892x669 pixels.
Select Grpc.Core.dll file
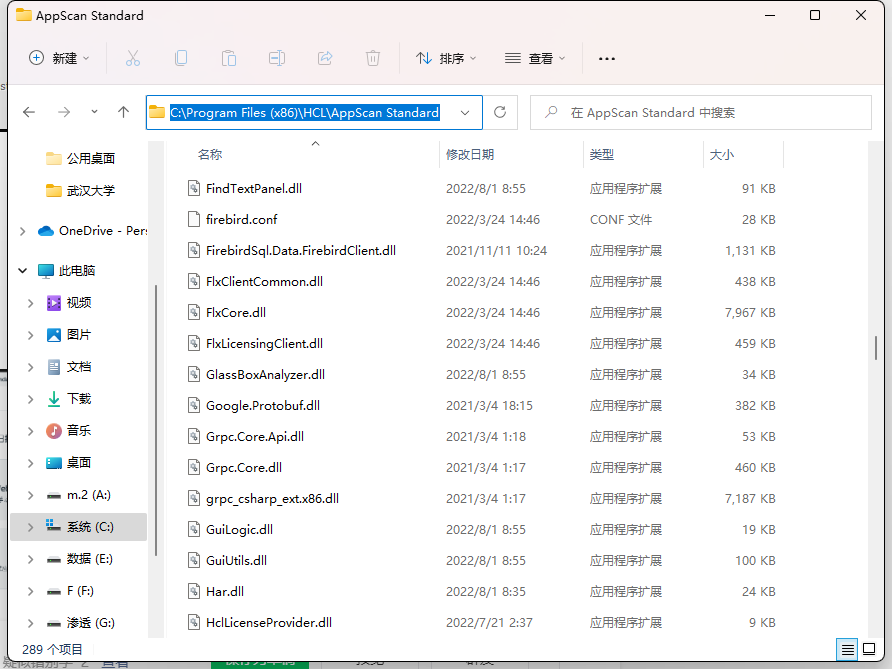[243, 468]
